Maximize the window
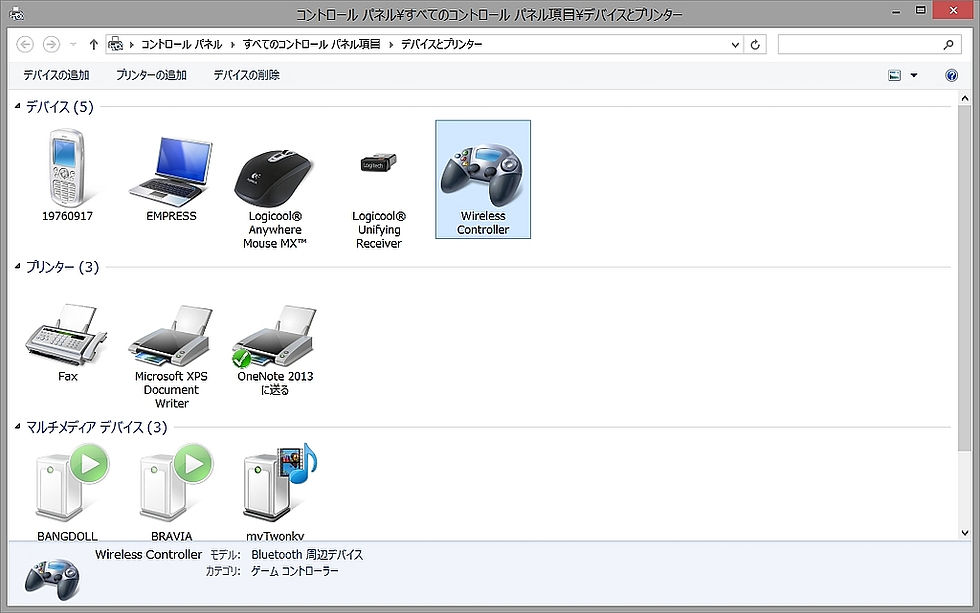980x613 pixels. click(x=921, y=10)
